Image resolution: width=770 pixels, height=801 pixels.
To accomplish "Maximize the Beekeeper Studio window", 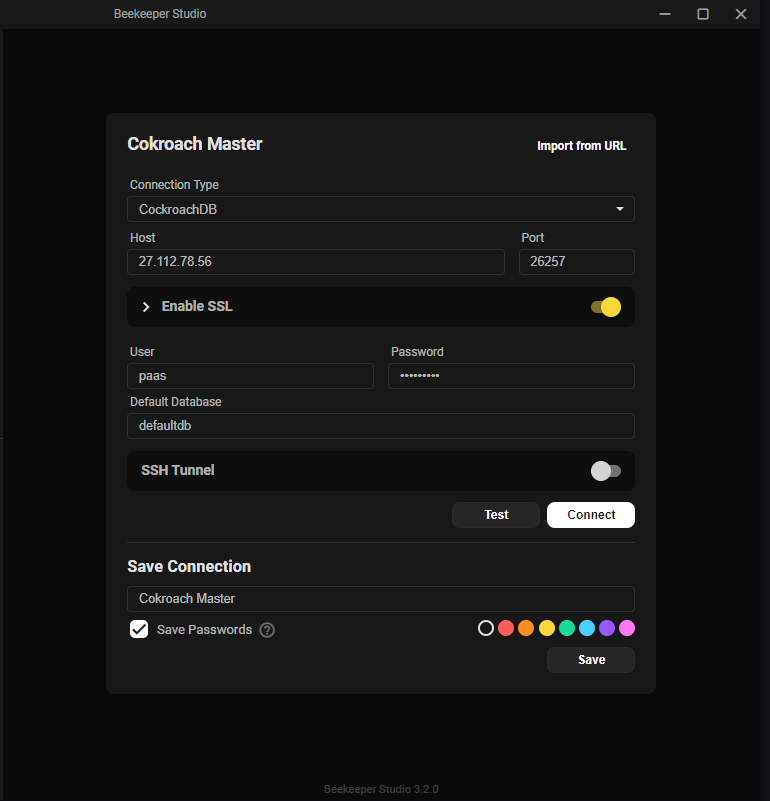I will (703, 14).
